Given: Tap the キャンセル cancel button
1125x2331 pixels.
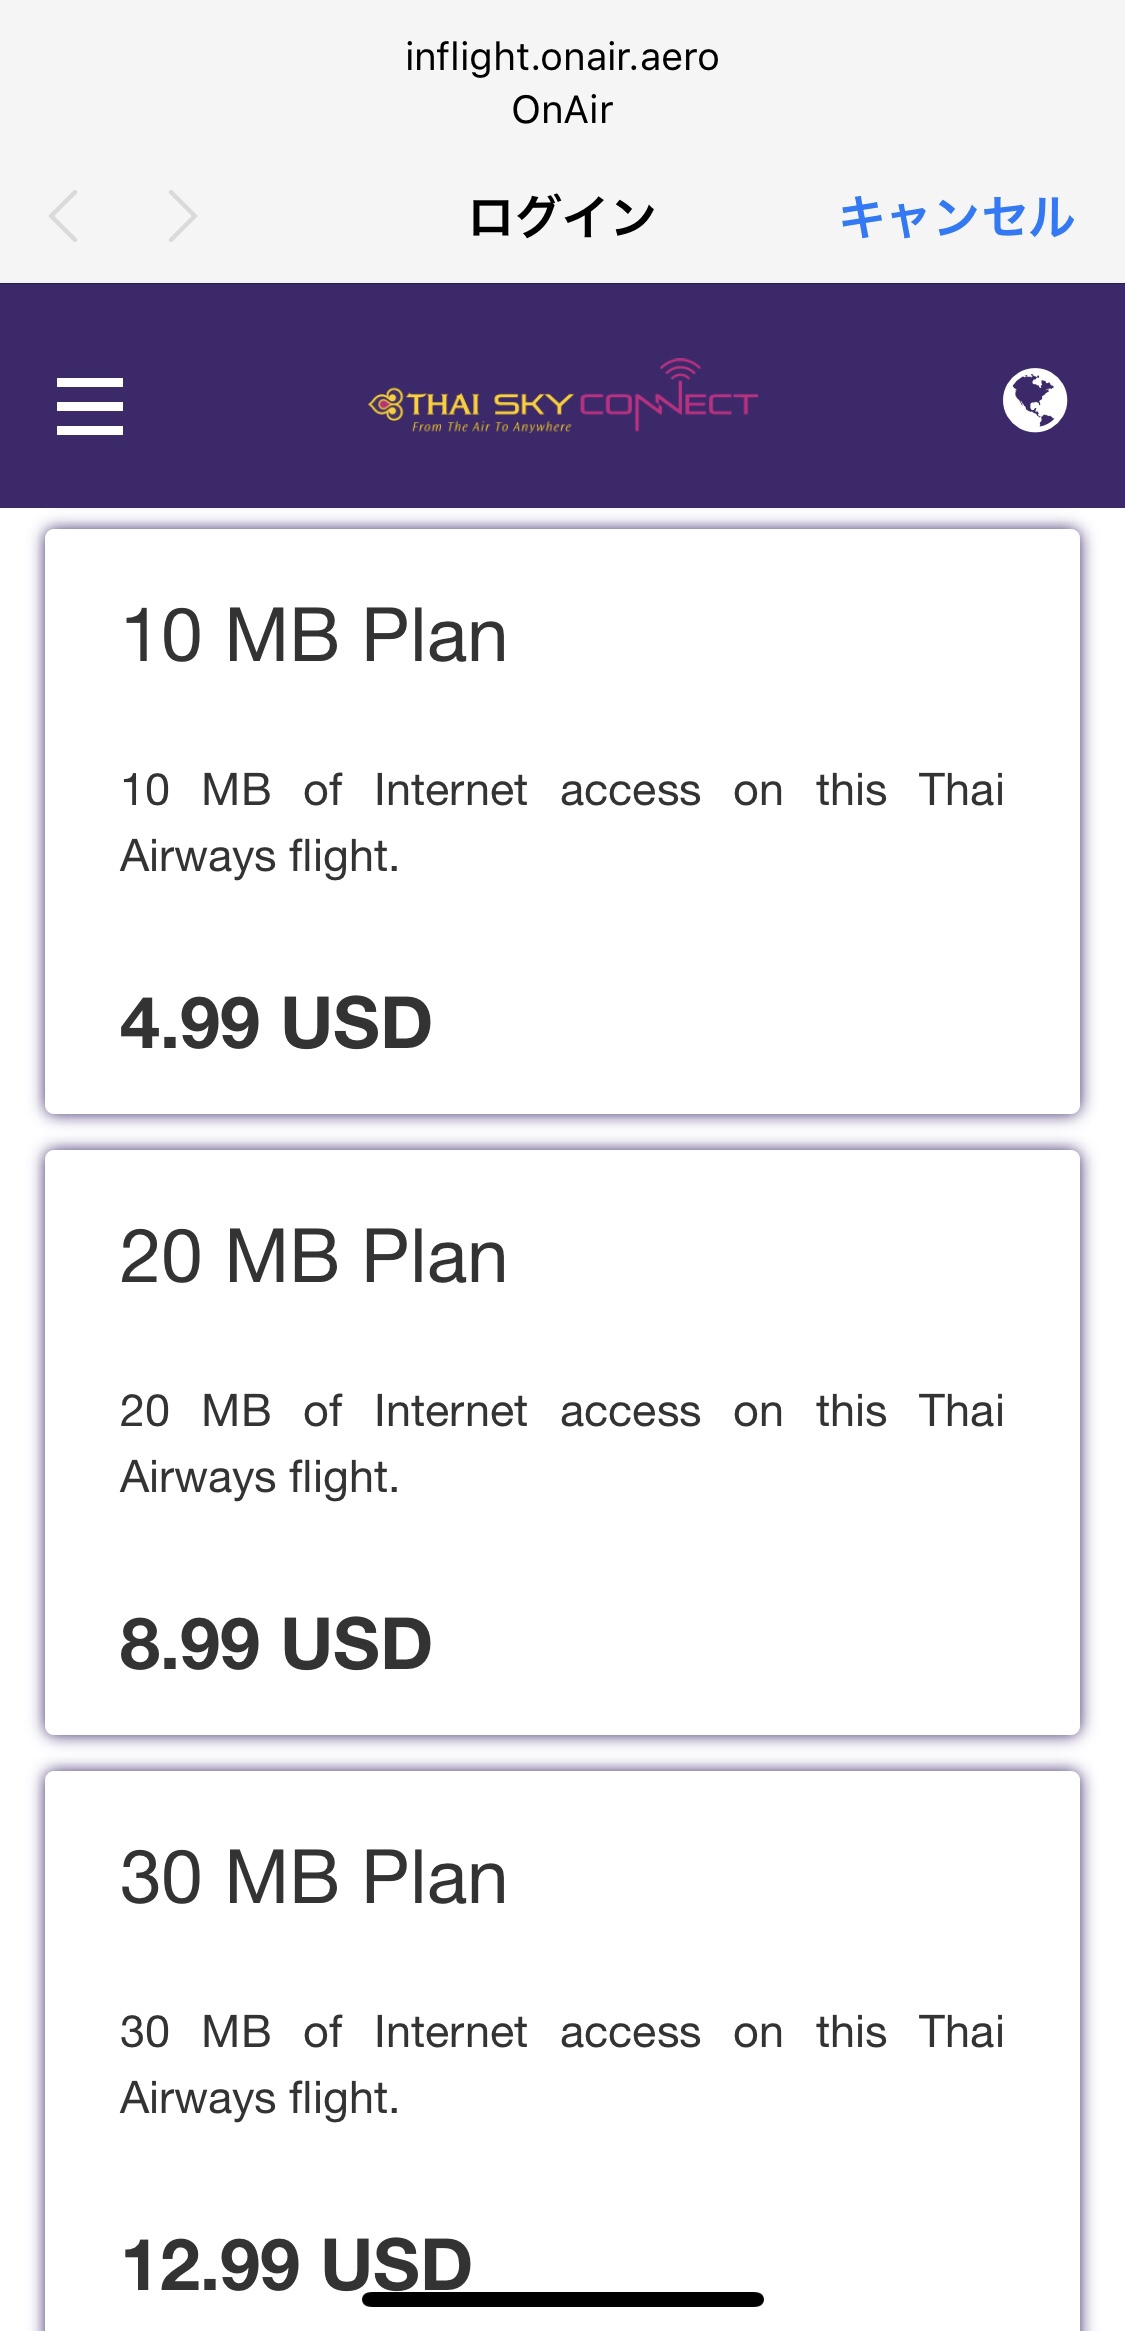Looking at the screenshot, I should click(957, 216).
